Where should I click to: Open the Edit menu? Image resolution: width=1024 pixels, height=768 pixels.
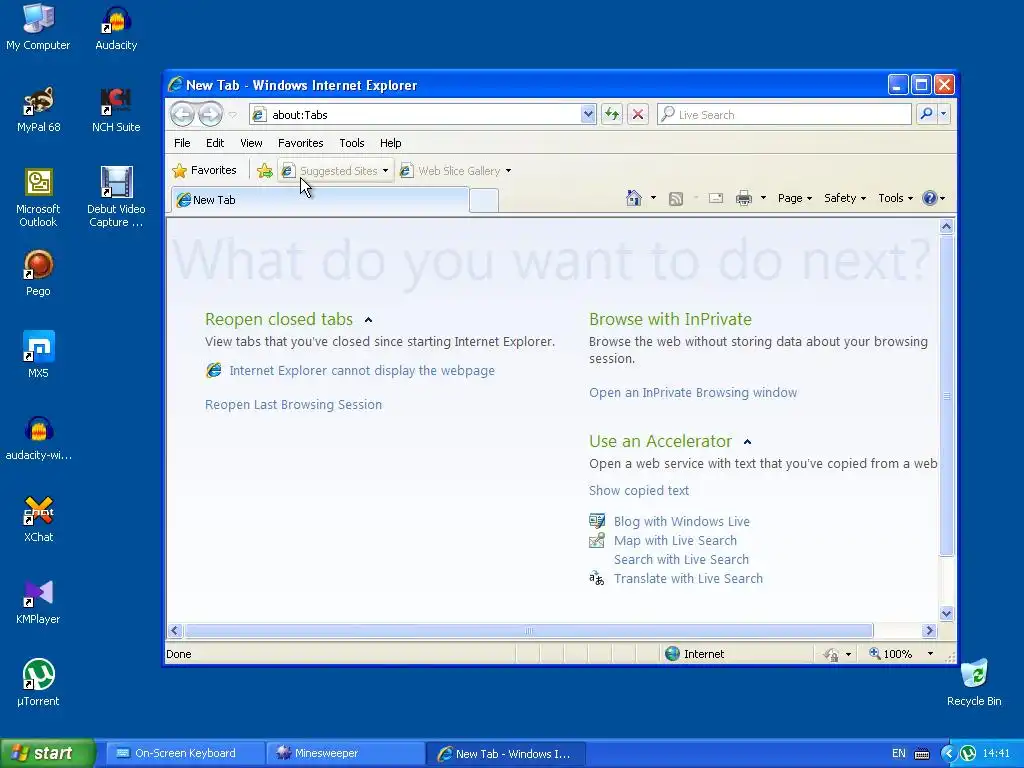coord(215,143)
